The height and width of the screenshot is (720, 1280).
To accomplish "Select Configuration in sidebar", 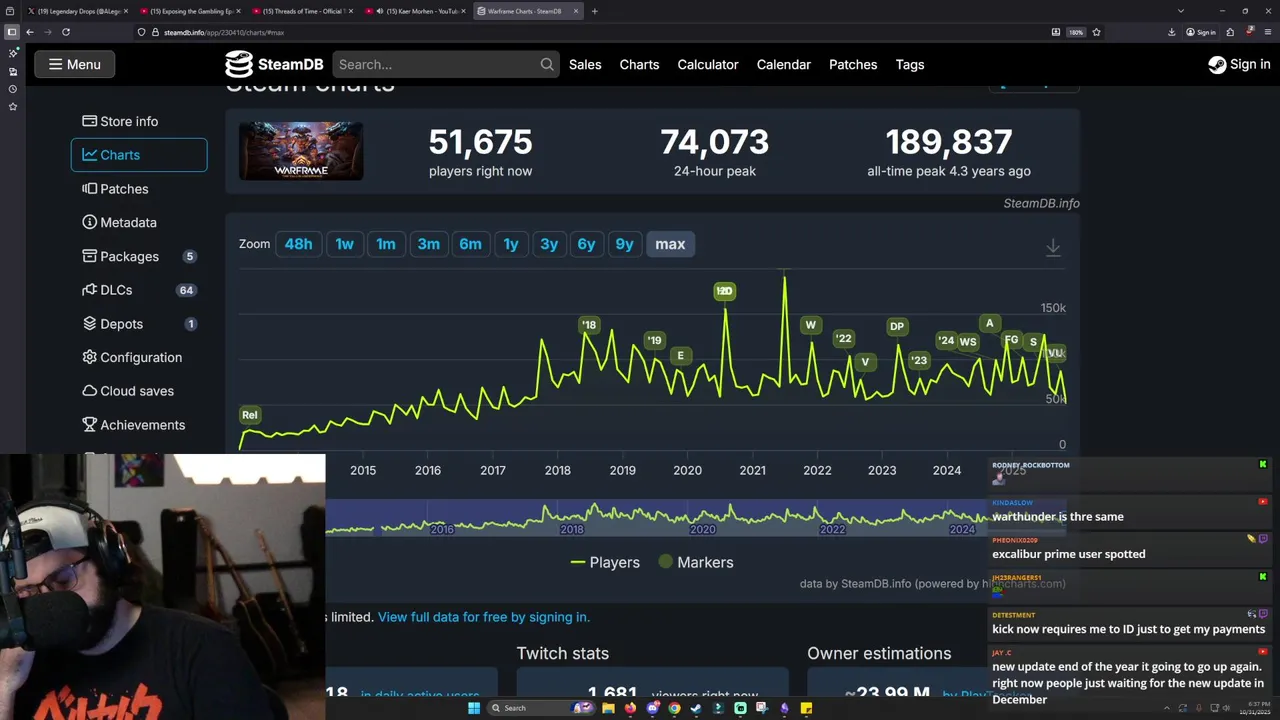I will coord(139,357).
